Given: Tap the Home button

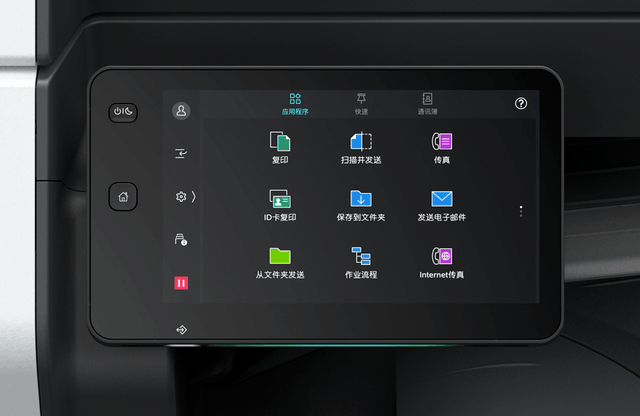Looking at the screenshot, I should click(123, 197).
